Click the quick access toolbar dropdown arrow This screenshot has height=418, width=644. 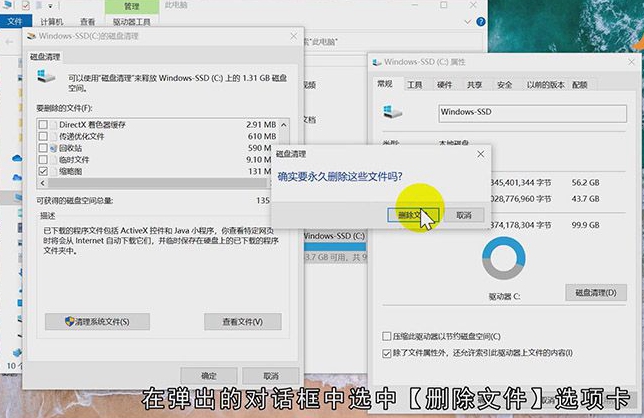pos(50,6)
